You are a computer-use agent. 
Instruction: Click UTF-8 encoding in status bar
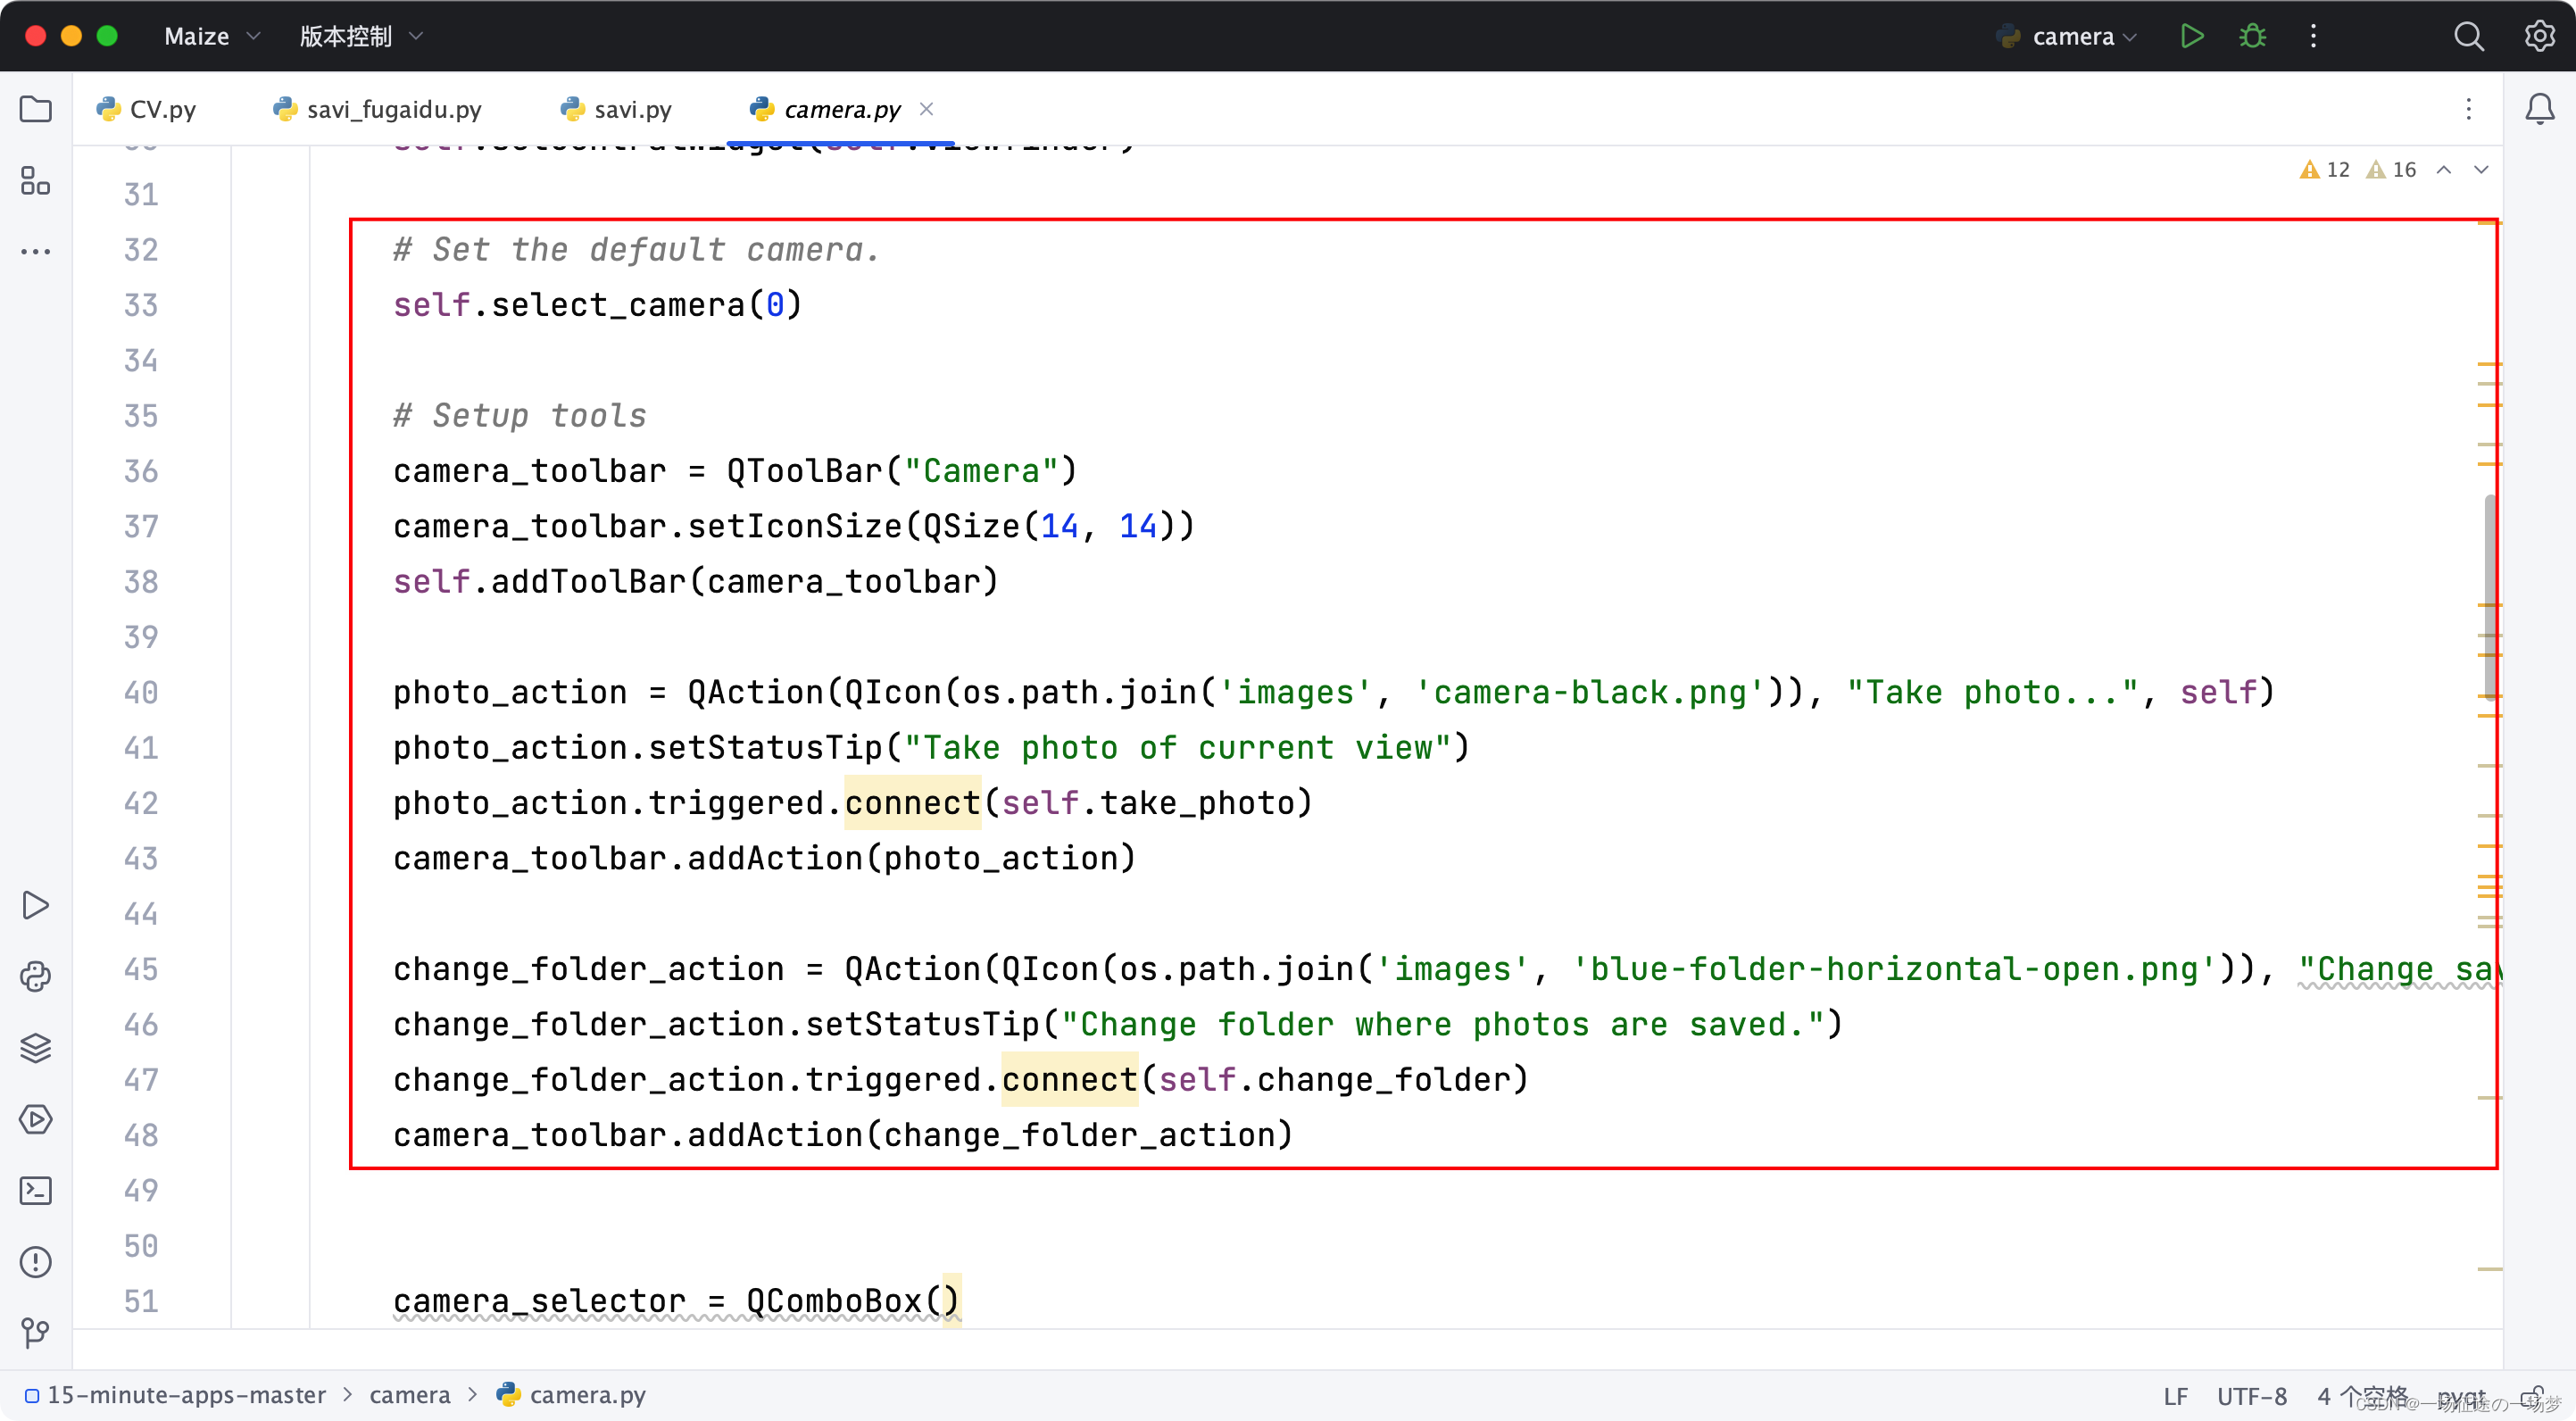[2251, 1395]
